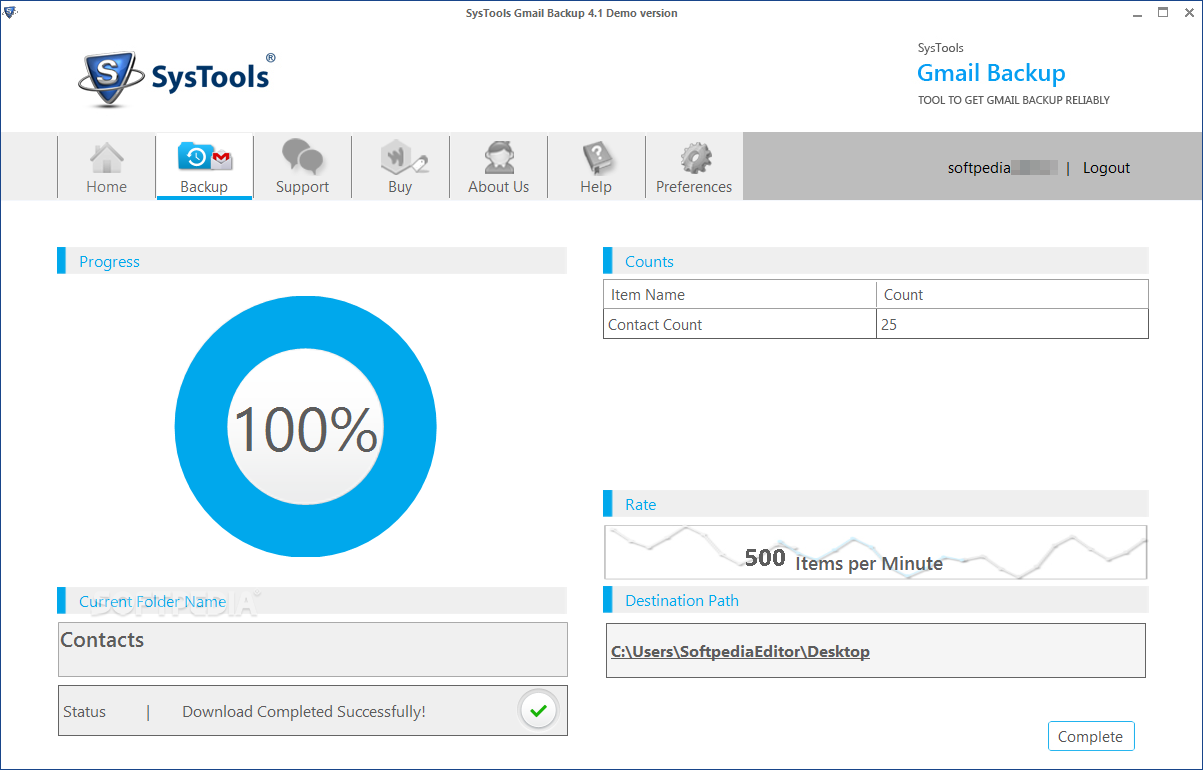Viewport: 1203px width, 770px height.
Task: Select the count value 25 cell
Action: tap(1012, 325)
